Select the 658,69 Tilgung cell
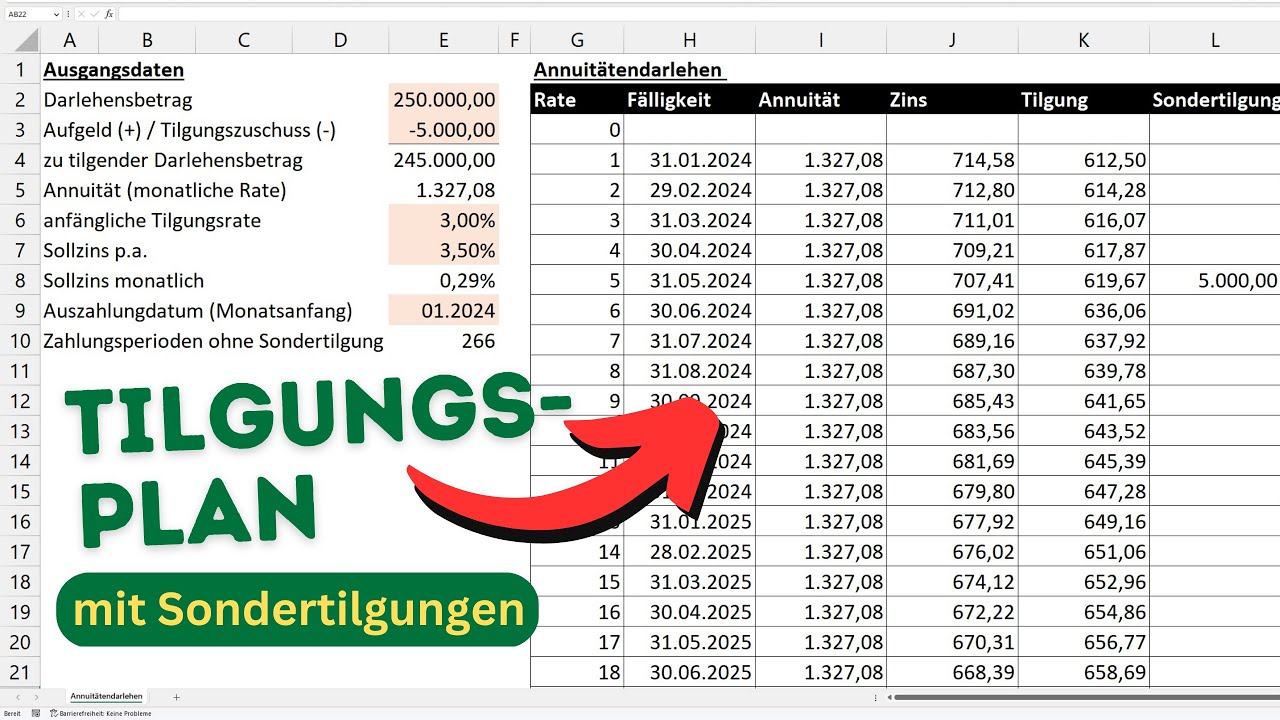 tap(1084, 672)
